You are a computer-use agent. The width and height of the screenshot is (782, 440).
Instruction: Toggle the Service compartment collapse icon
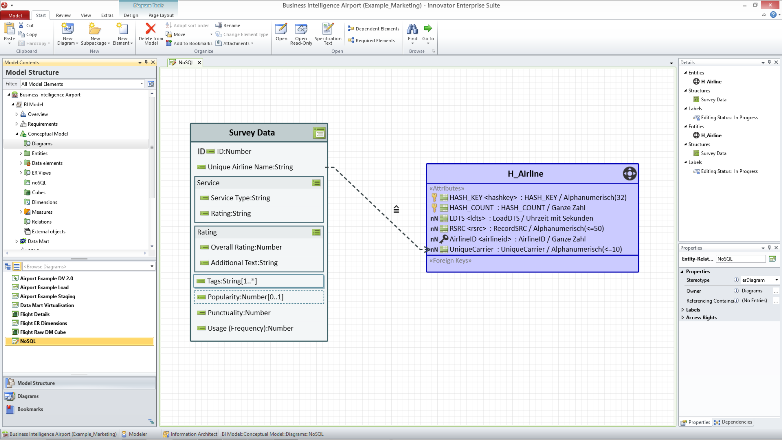316,183
